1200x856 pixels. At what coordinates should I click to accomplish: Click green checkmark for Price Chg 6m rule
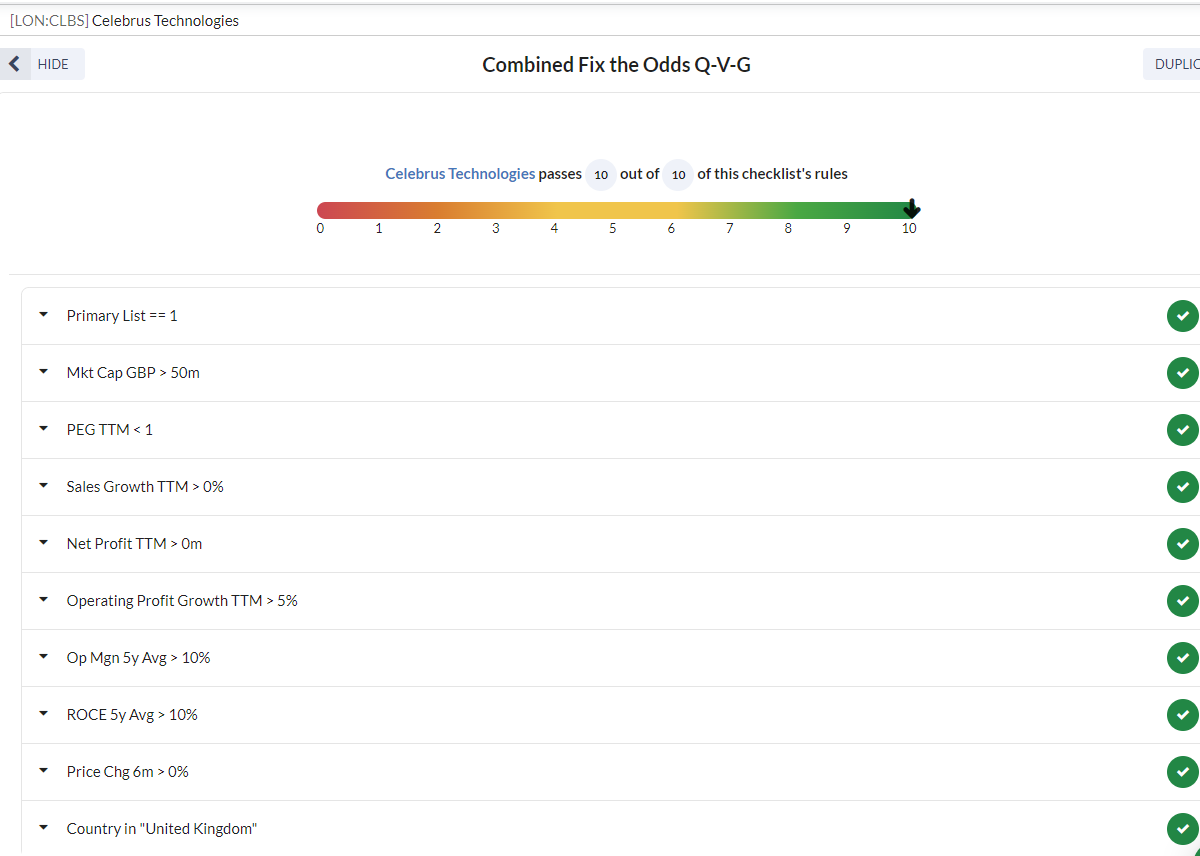(x=1182, y=772)
